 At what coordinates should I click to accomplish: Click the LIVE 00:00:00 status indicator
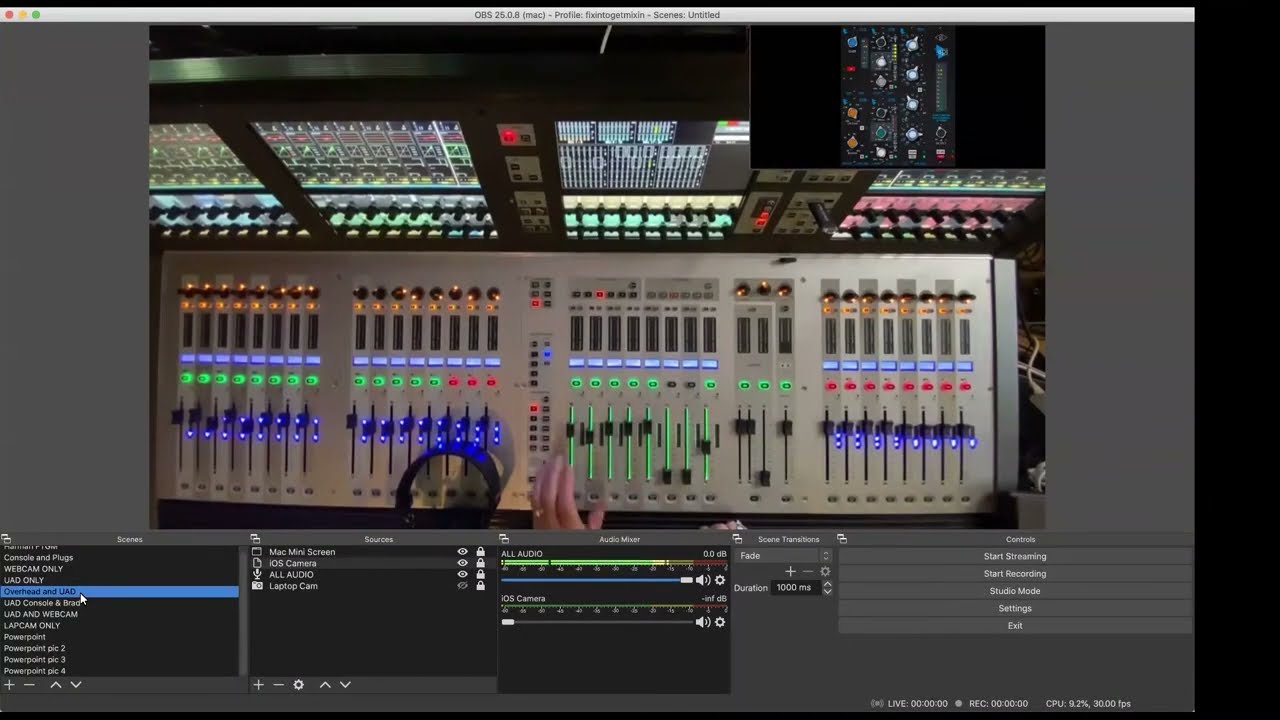click(909, 704)
